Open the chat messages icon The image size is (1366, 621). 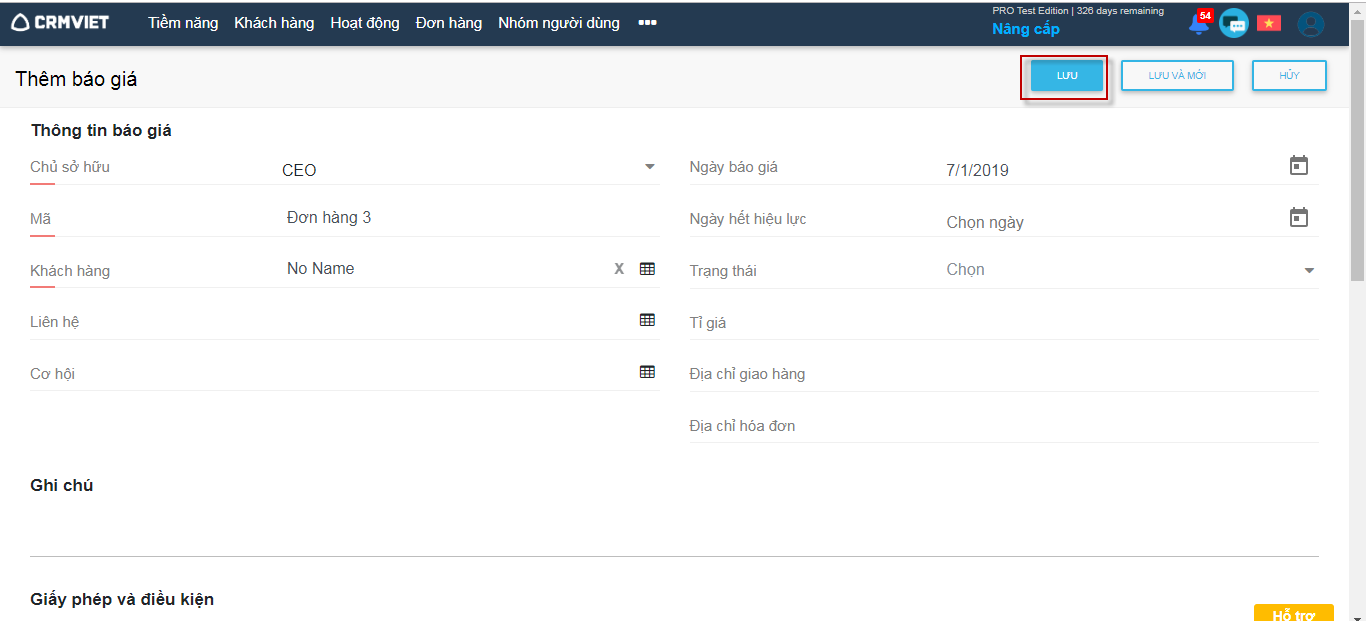[x=1234, y=24]
